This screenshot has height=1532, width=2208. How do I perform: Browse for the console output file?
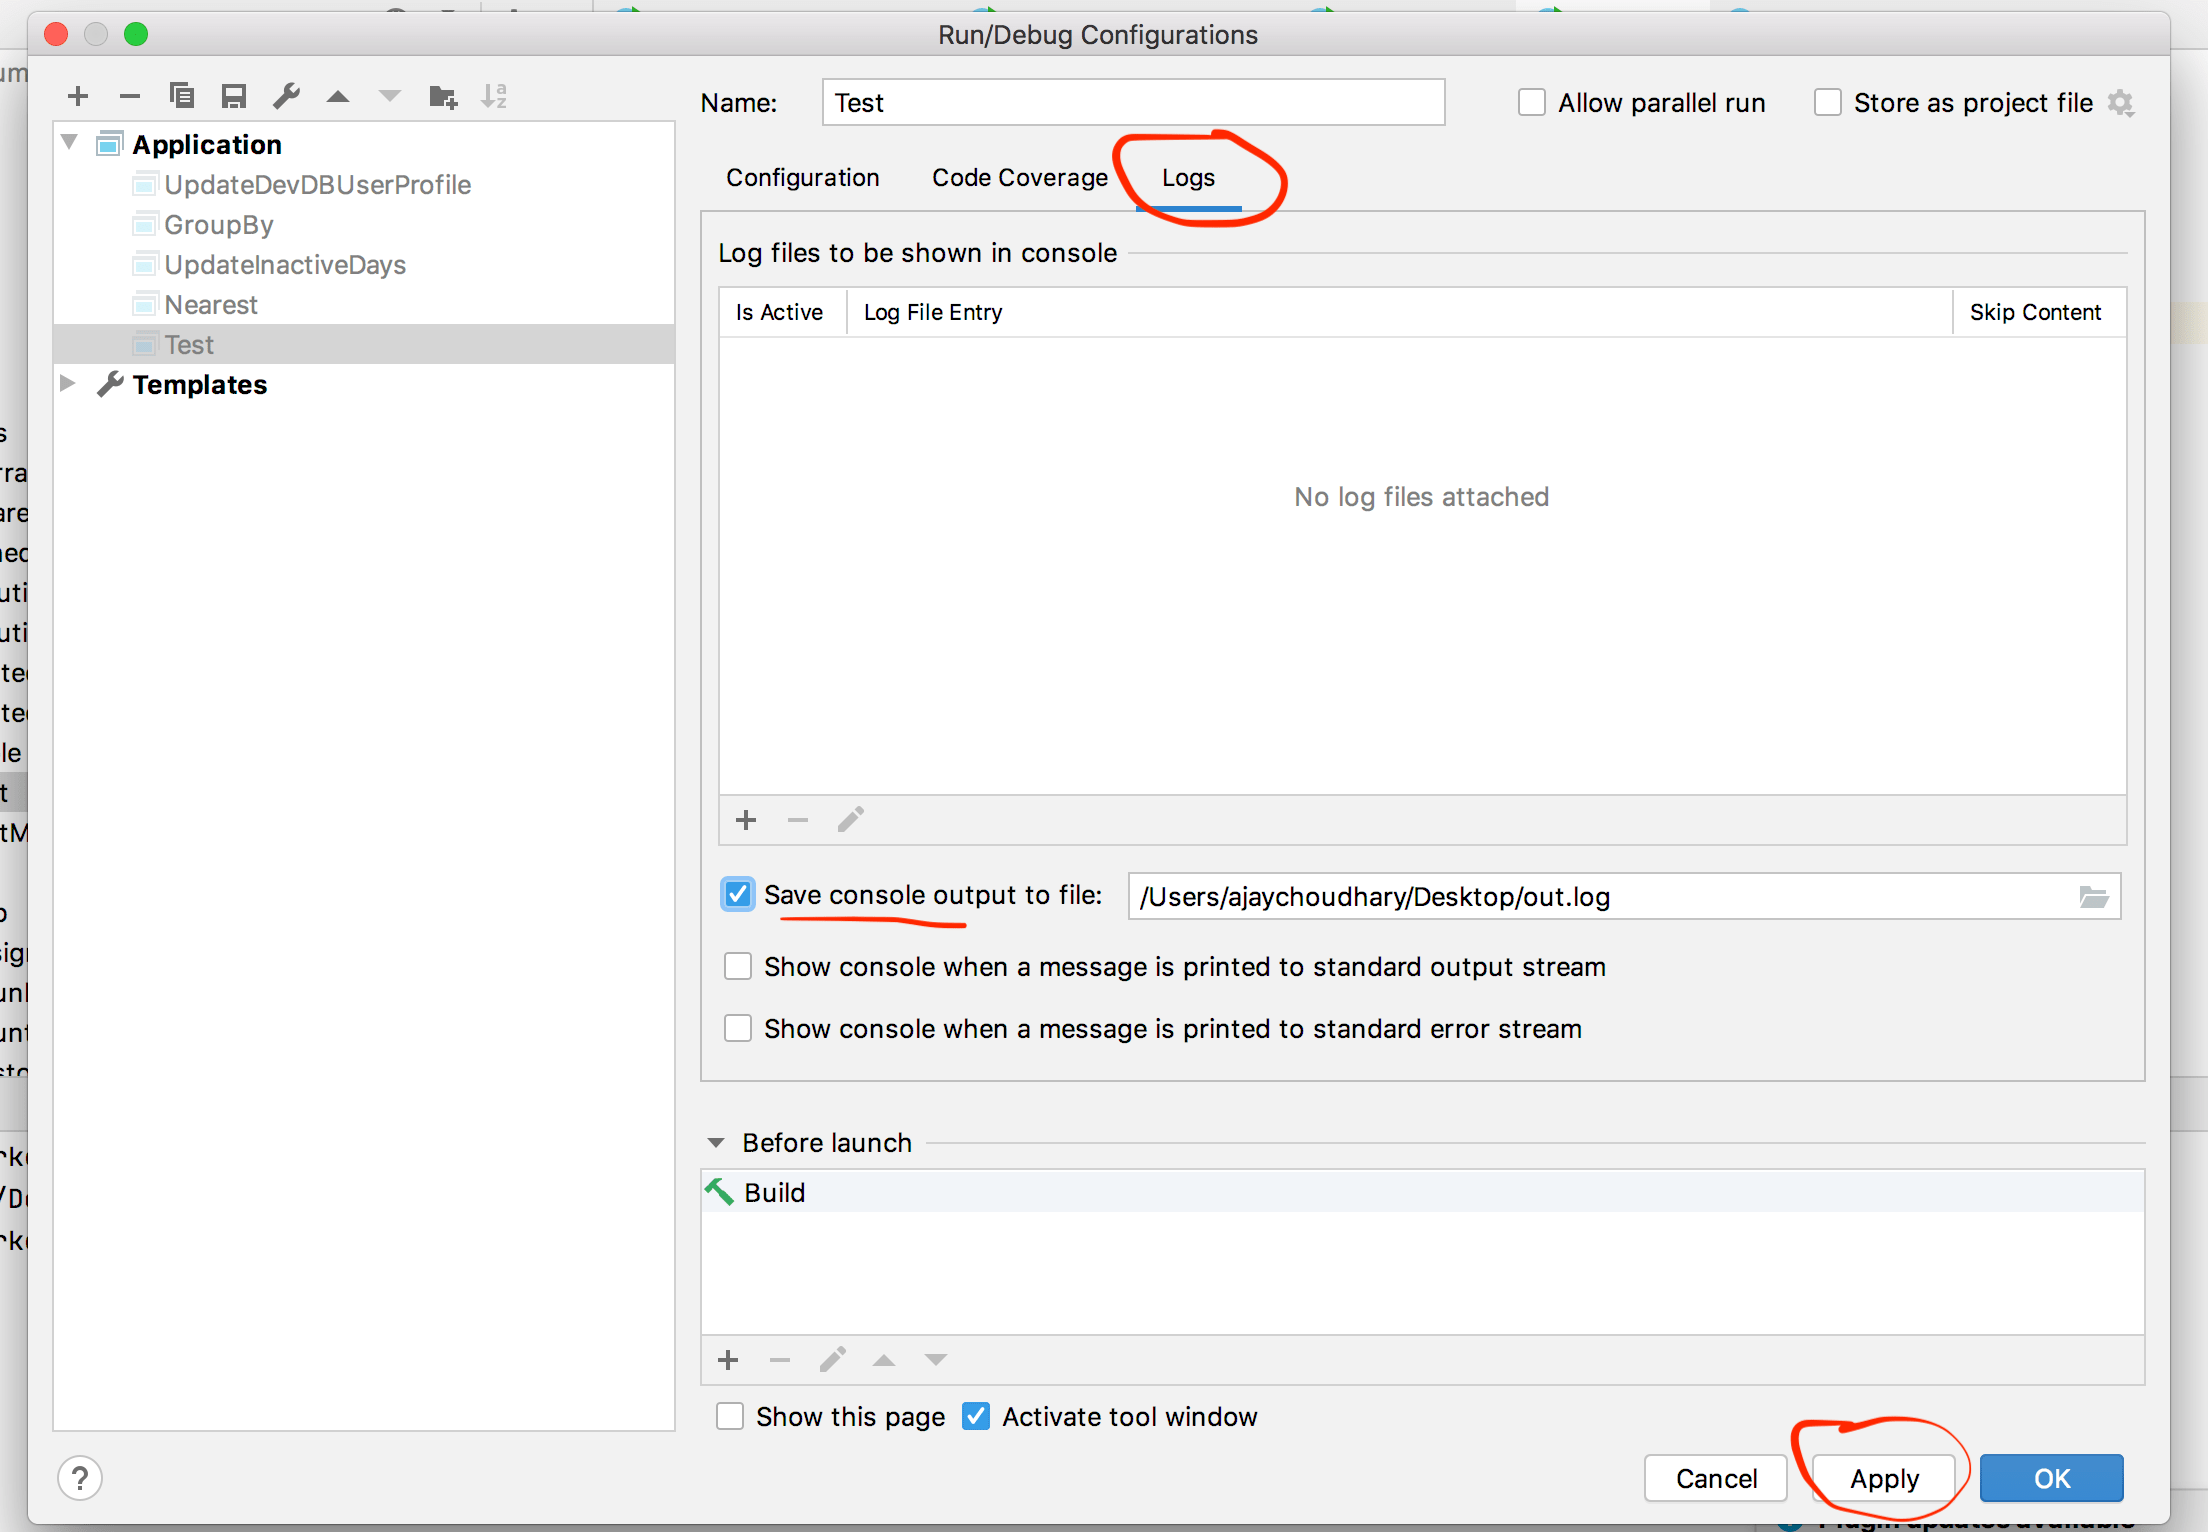tap(2095, 897)
